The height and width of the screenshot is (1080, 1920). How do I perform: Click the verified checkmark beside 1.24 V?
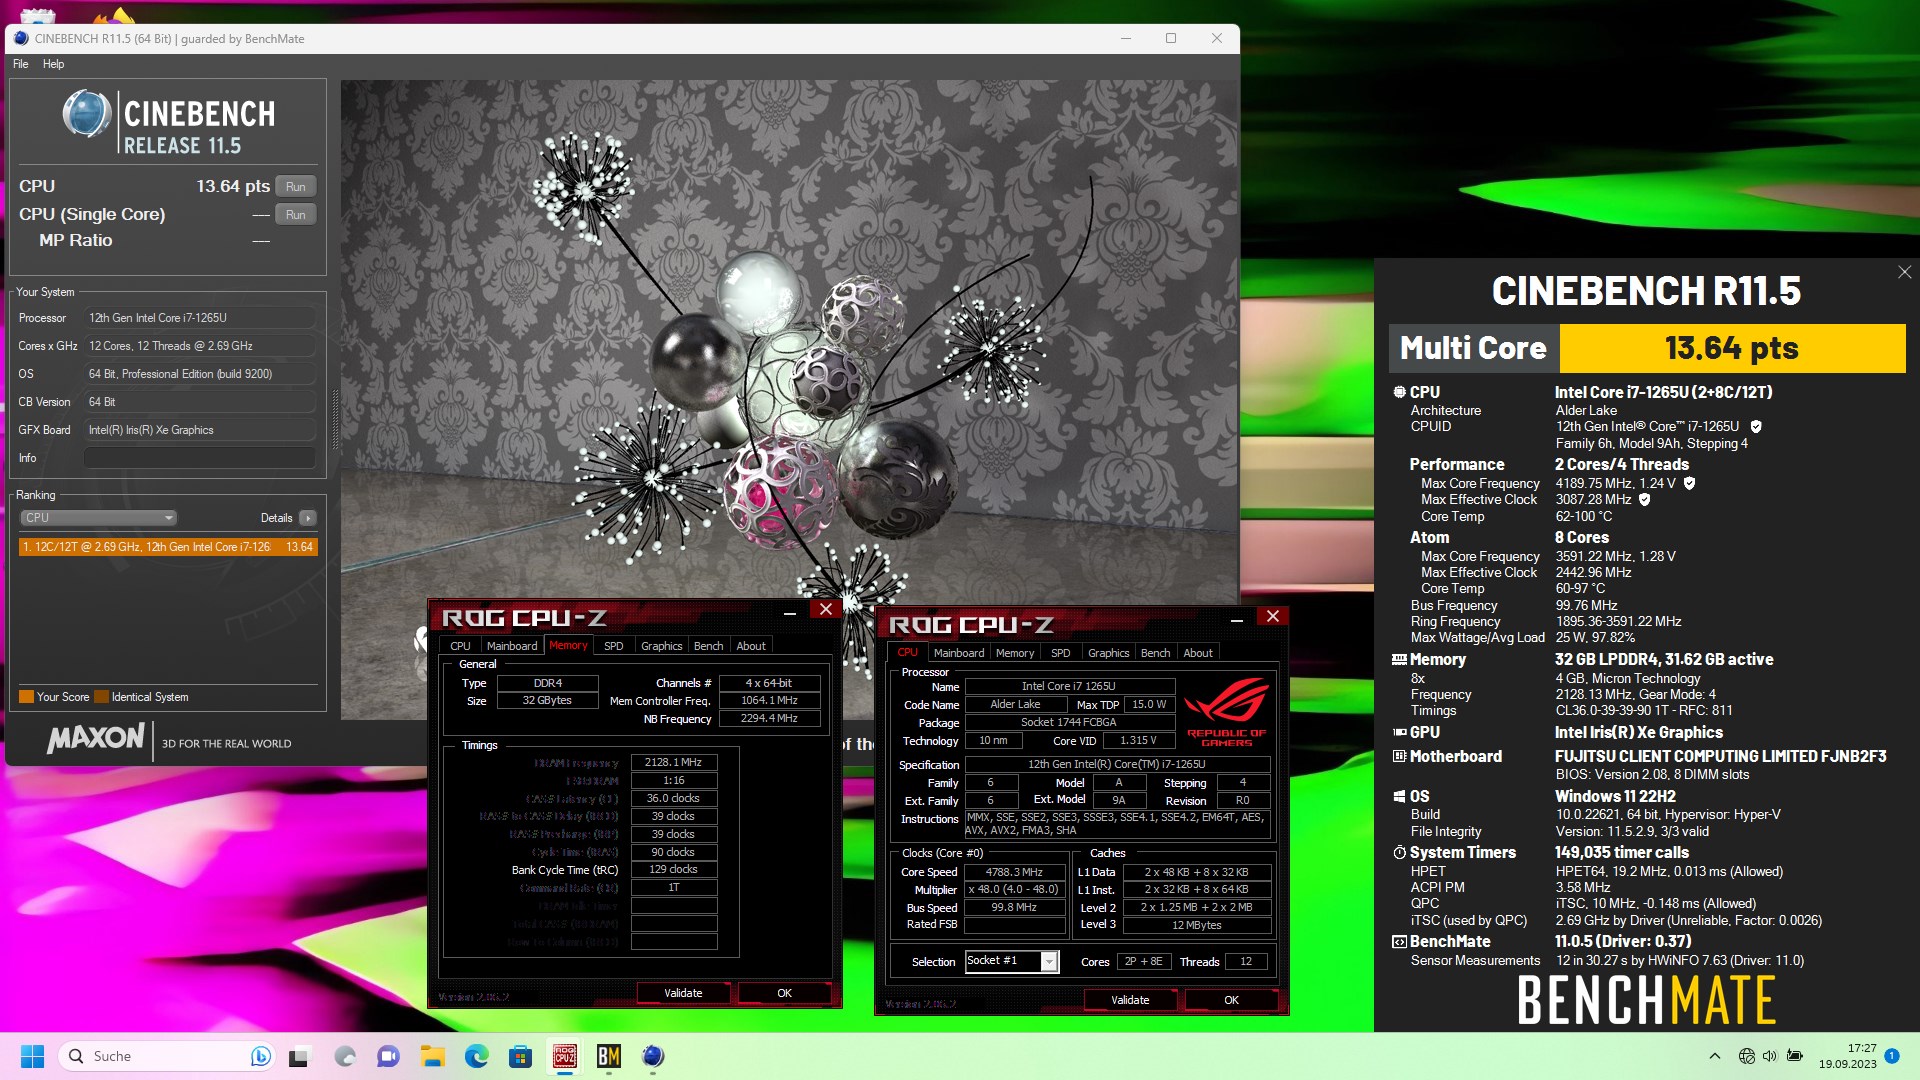[1690, 483]
